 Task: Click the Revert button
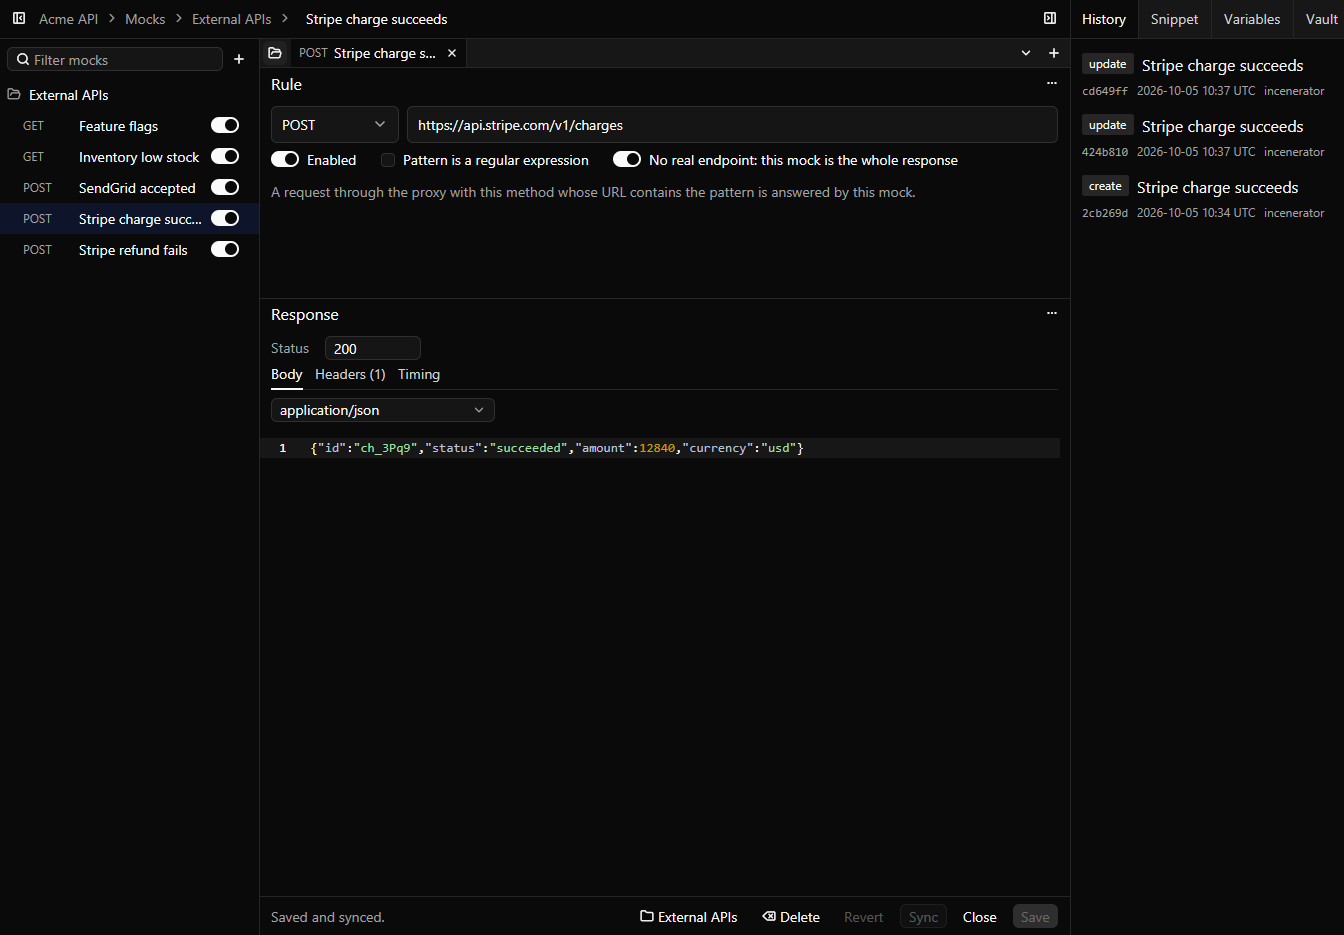pyautogui.click(x=864, y=917)
